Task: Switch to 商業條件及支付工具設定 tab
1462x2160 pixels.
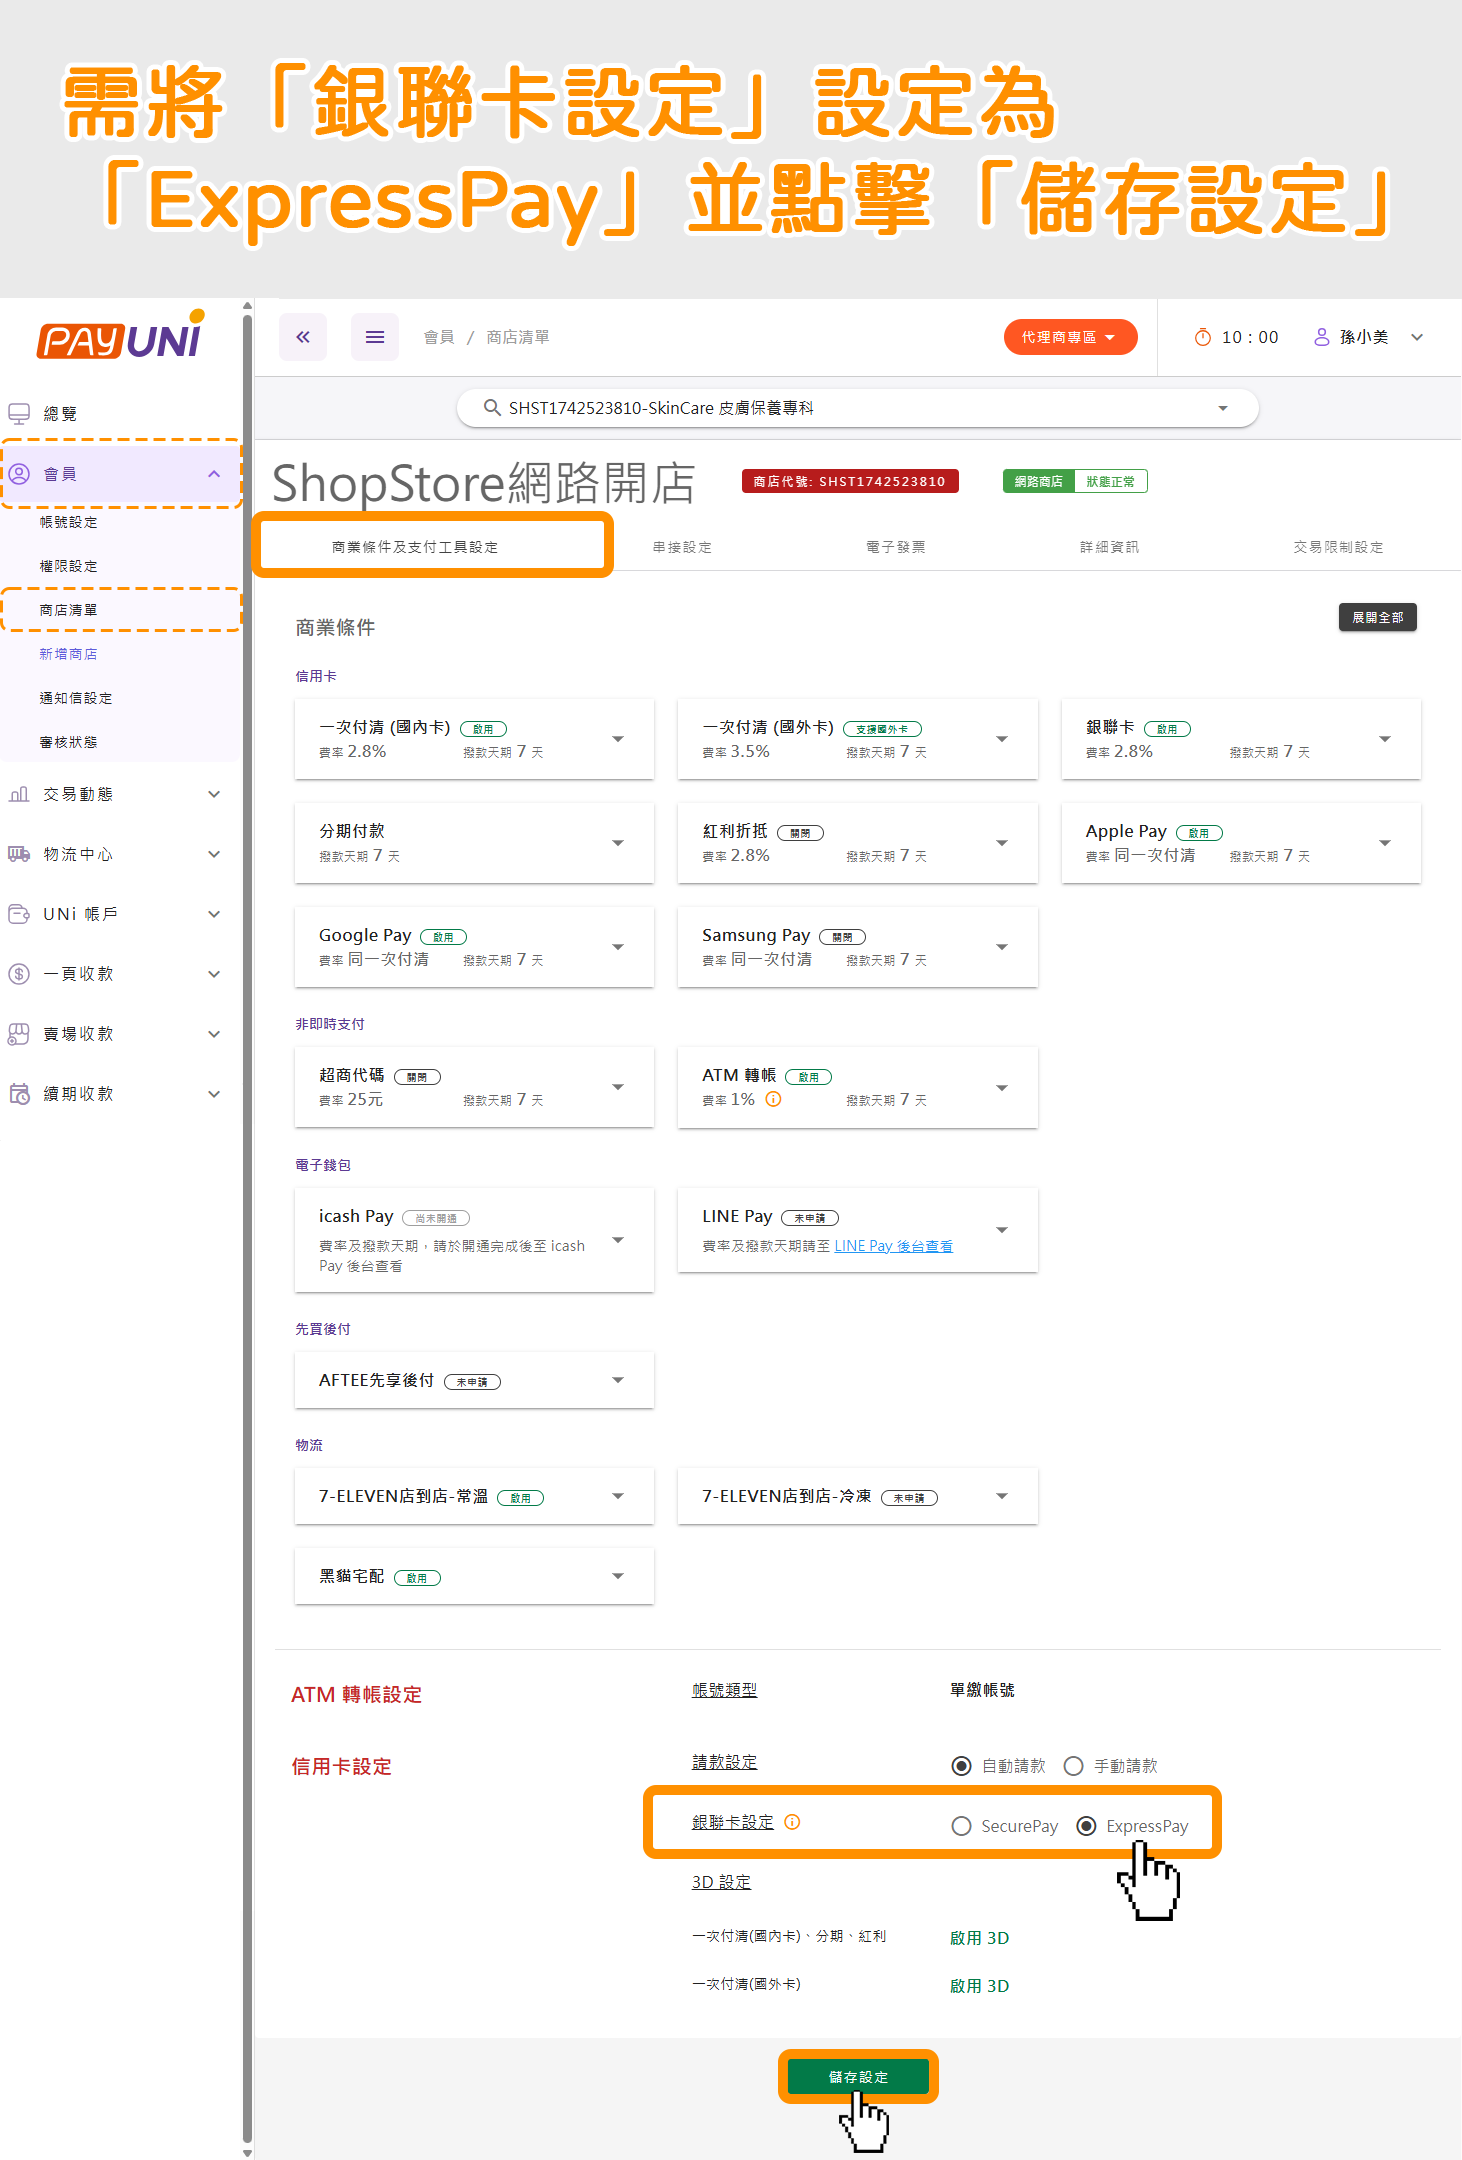Action: pos(415,547)
